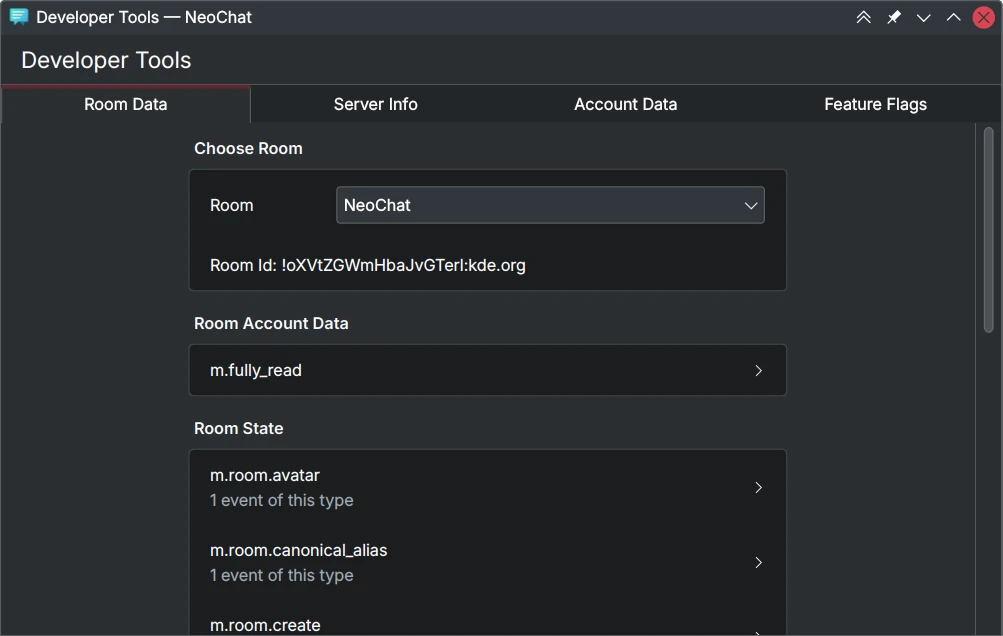Open the m.room.avatar state event row
Screen dimensions: 1003x636
tap(487, 488)
